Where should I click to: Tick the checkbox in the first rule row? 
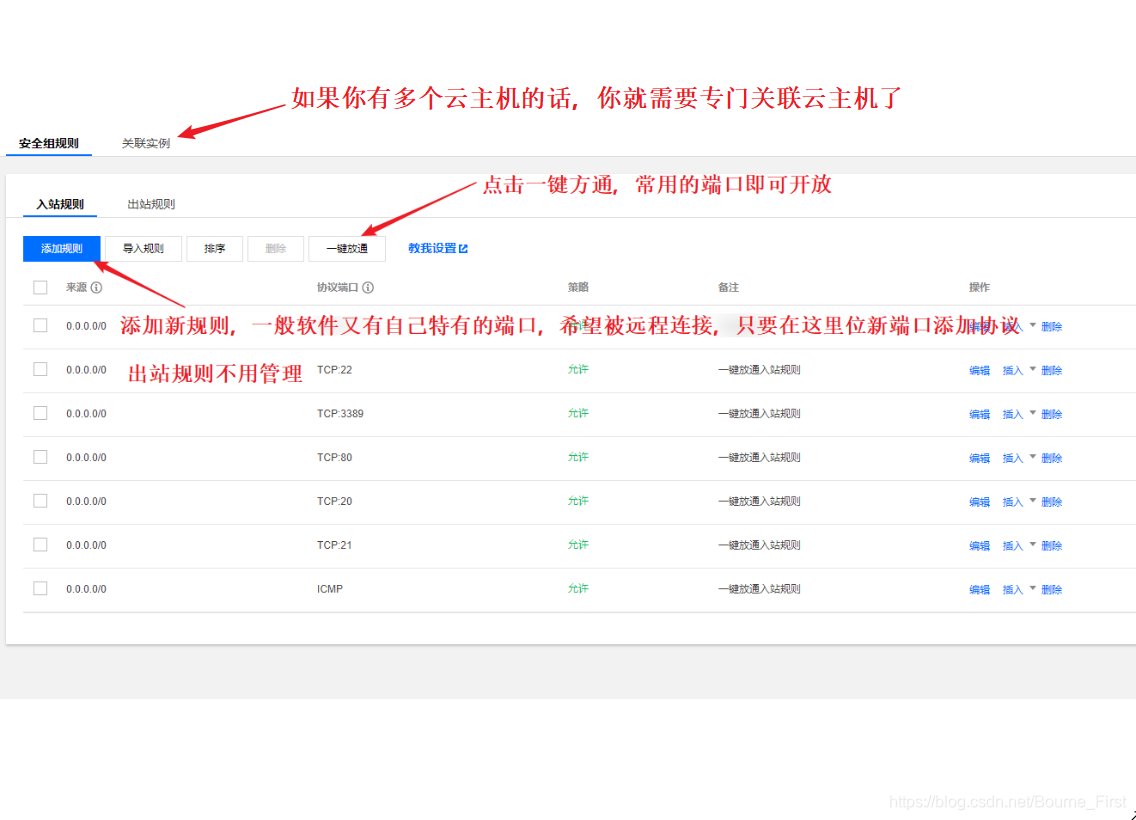point(41,325)
